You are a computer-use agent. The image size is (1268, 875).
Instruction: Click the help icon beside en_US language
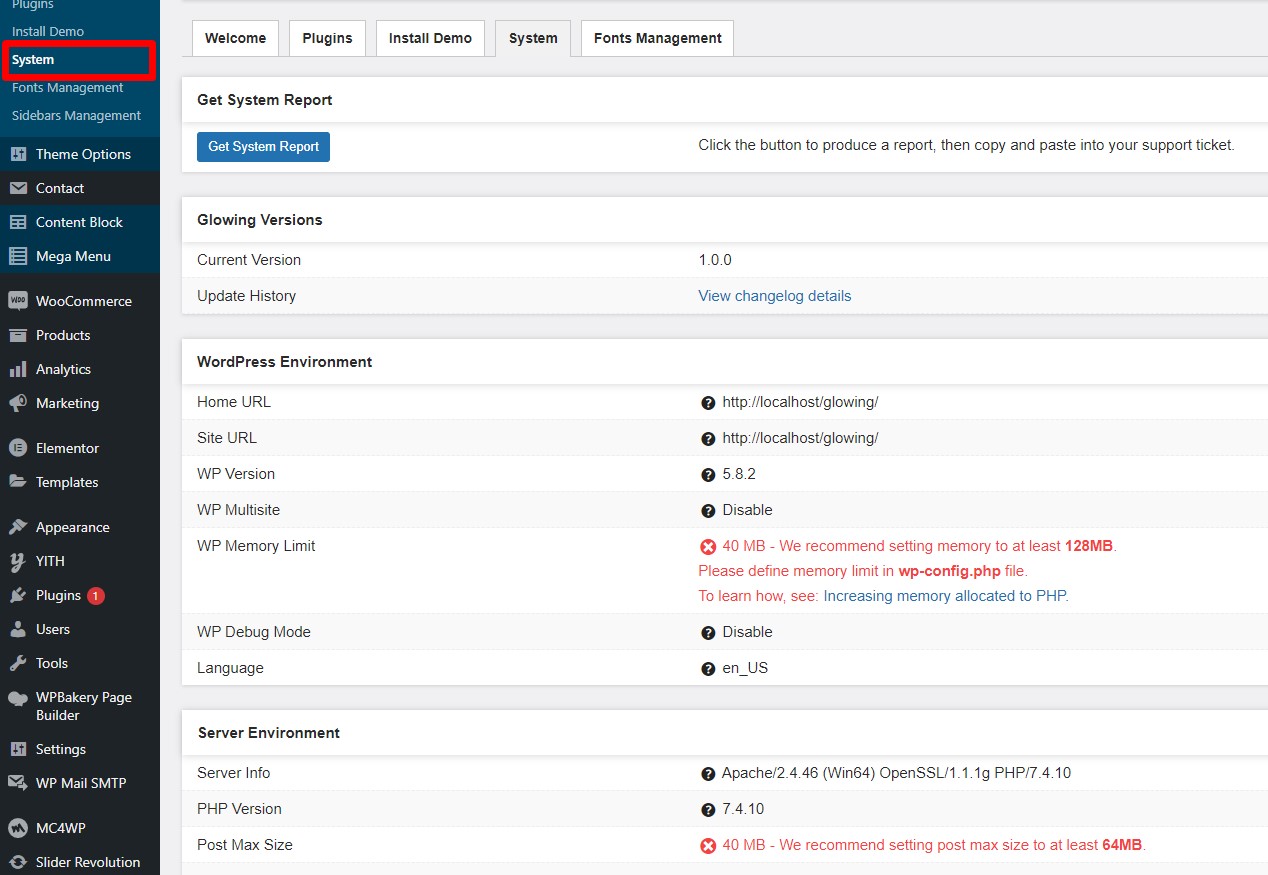708,669
